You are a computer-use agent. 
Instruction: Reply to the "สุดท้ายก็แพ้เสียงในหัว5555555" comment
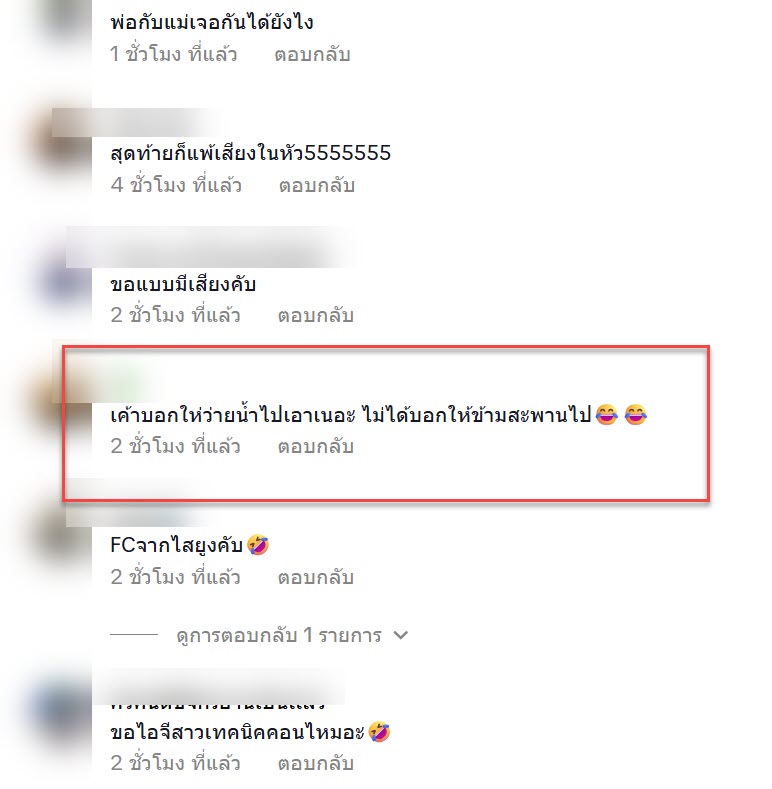(317, 185)
